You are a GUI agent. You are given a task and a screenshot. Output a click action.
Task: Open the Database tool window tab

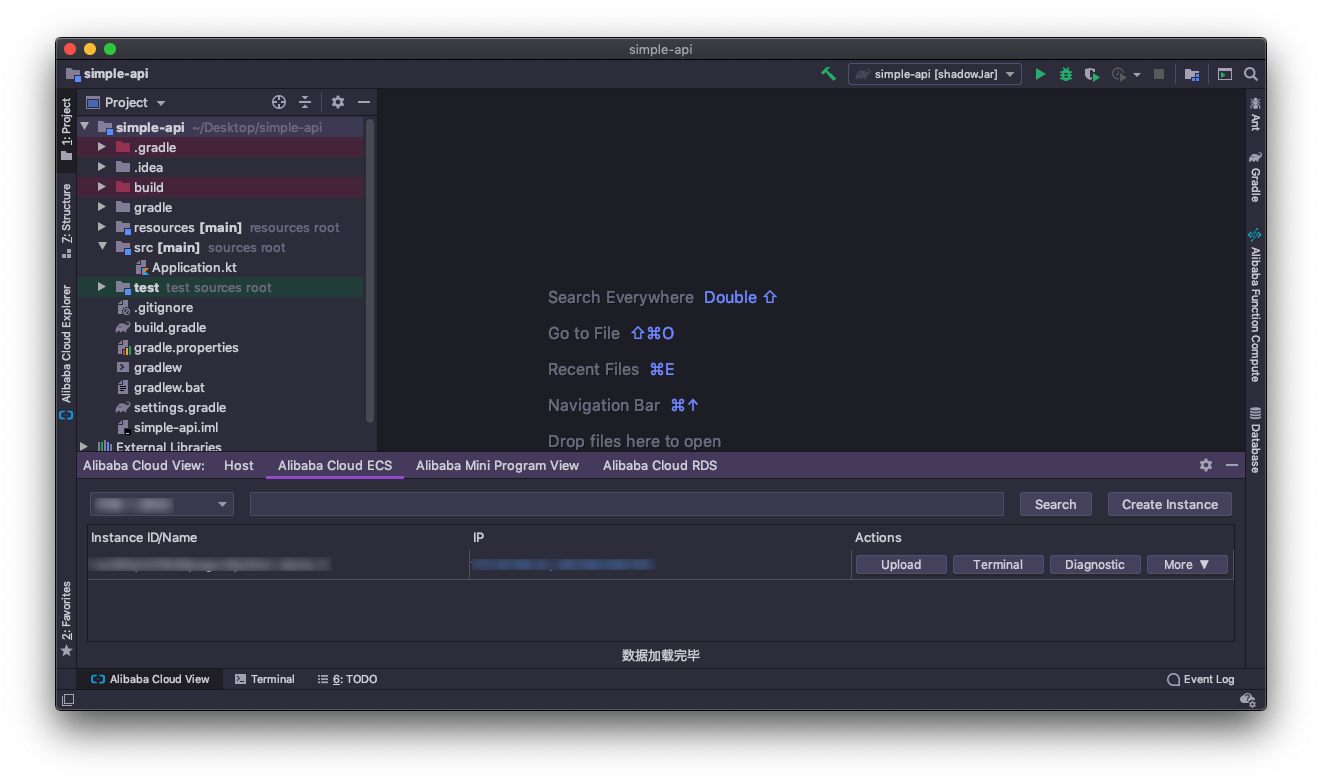(1255, 440)
